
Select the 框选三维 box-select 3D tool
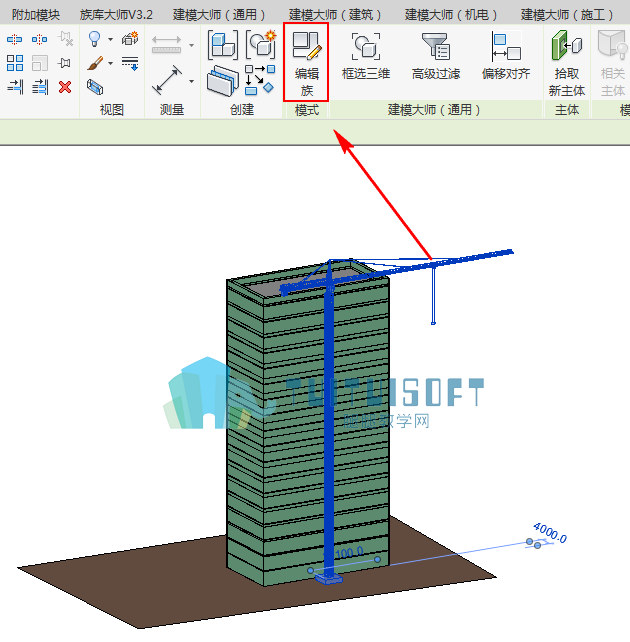click(366, 57)
